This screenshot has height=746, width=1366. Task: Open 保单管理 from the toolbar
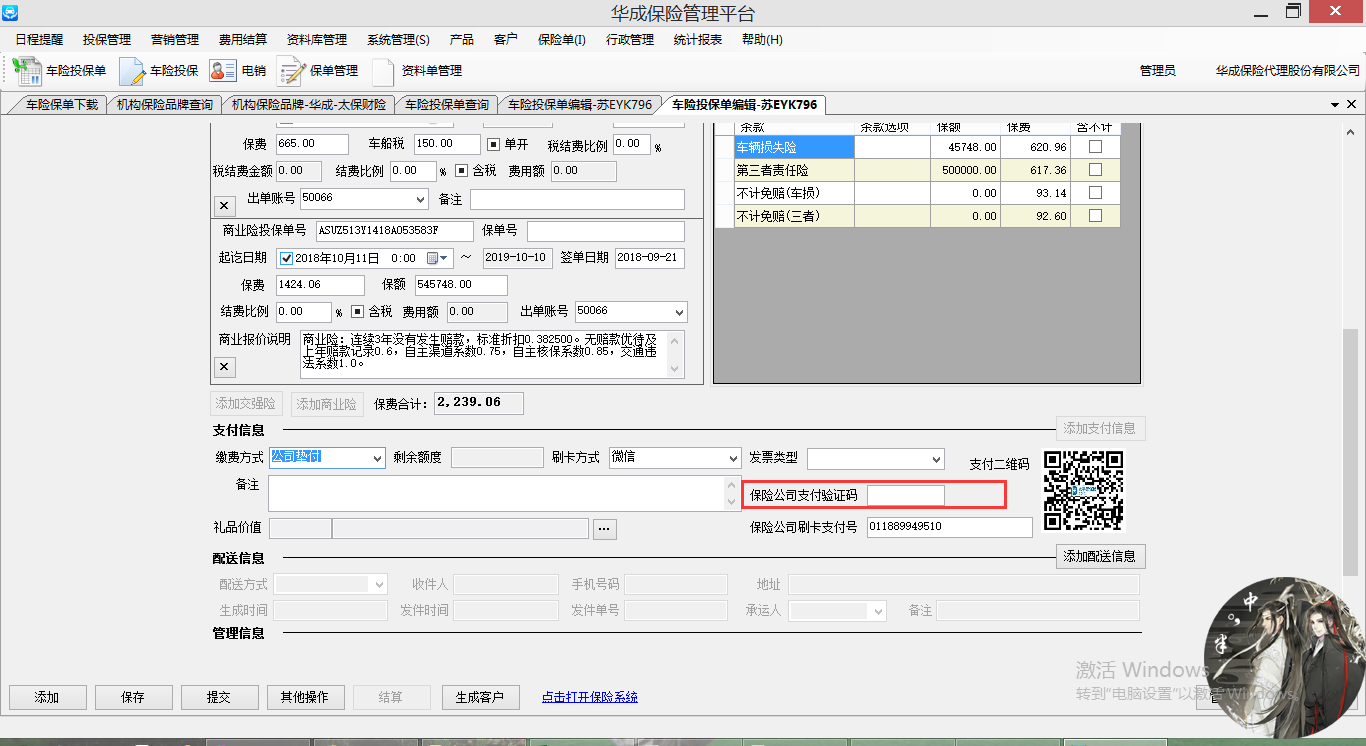pos(318,71)
